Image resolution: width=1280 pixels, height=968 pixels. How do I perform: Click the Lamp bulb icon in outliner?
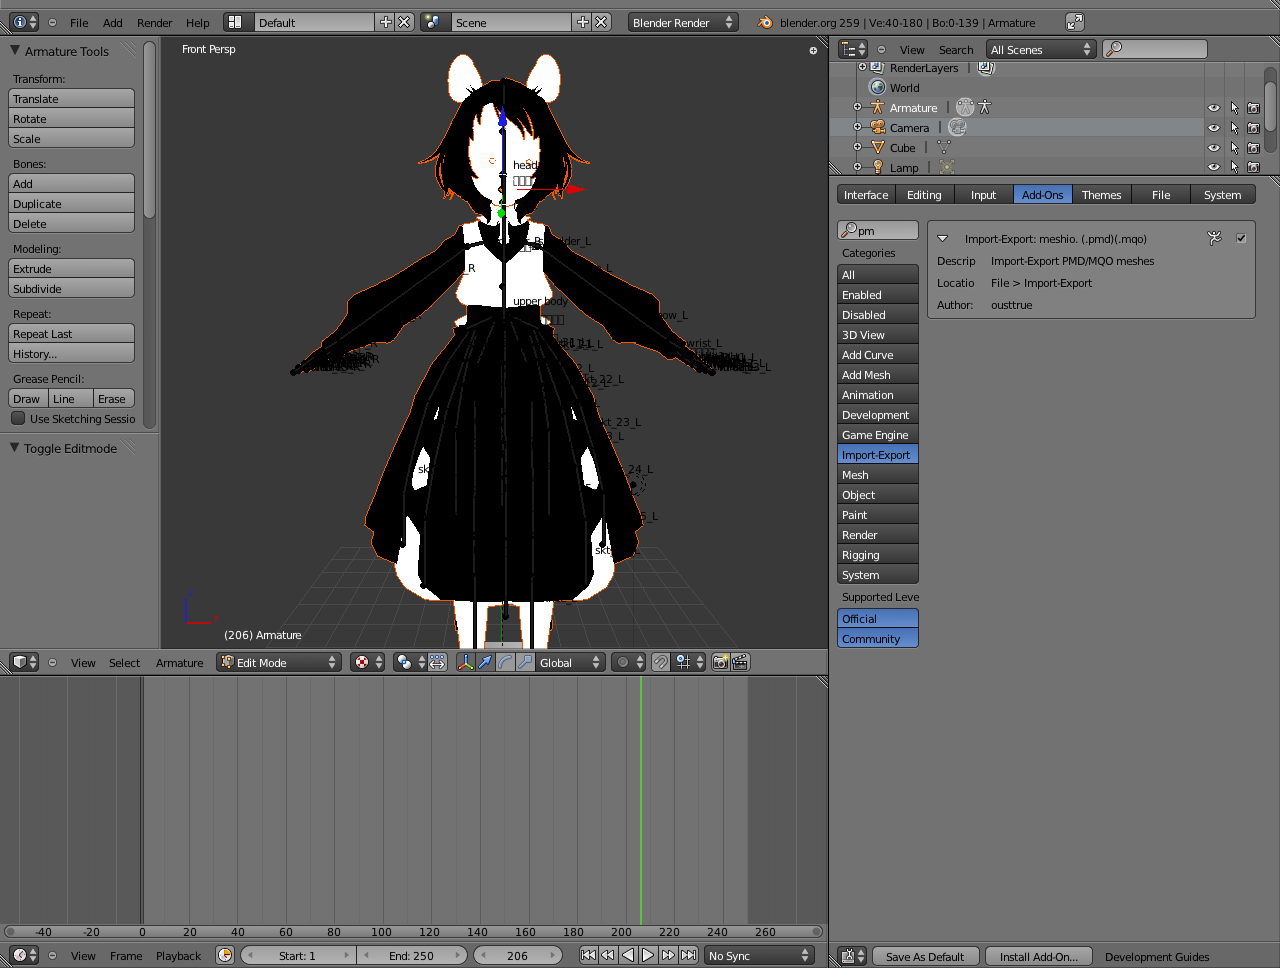point(878,167)
